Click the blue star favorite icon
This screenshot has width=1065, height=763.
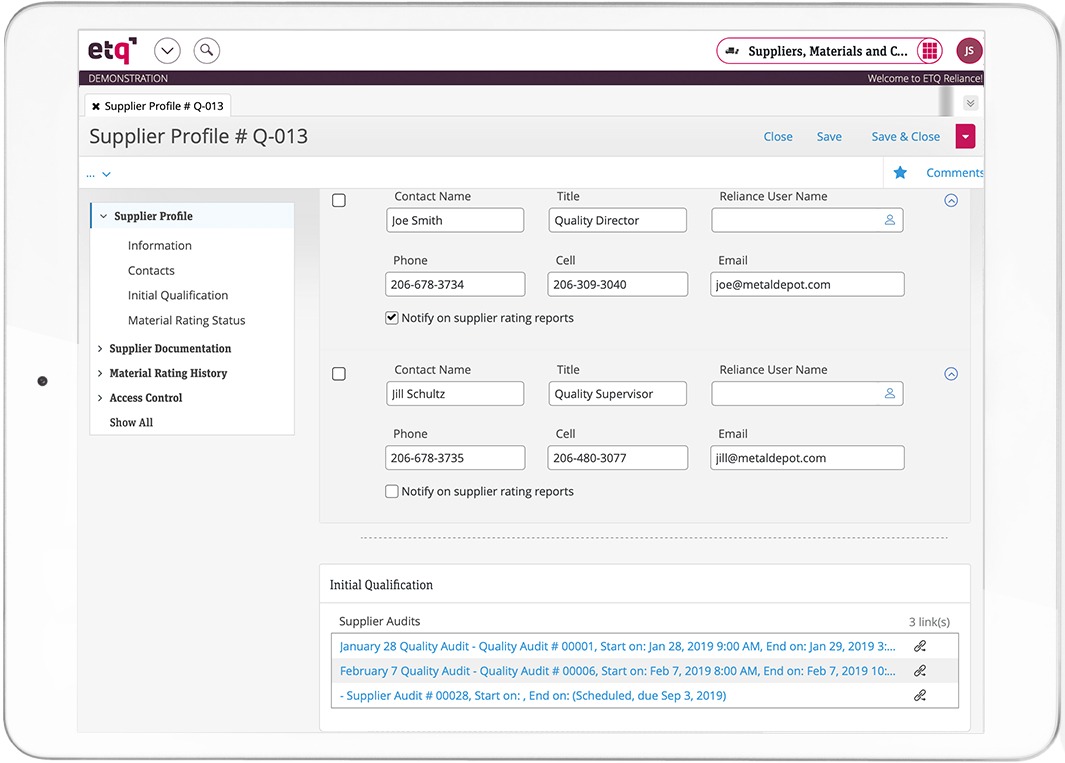(900, 173)
